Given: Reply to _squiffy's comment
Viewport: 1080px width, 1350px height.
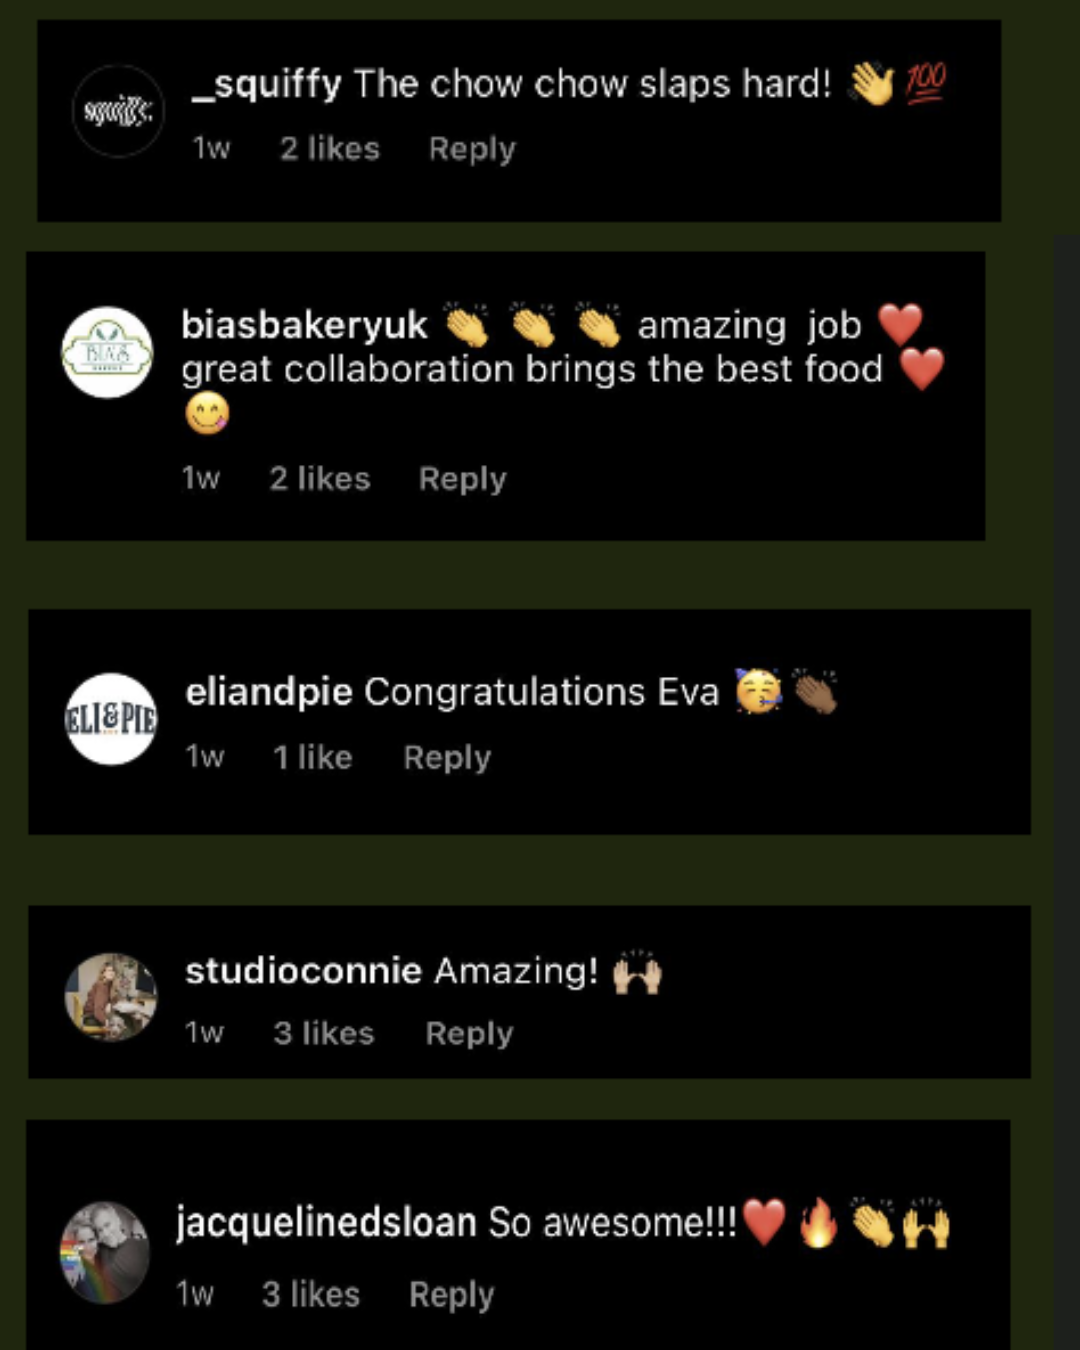Looking at the screenshot, I should click(x=472, y=149).
